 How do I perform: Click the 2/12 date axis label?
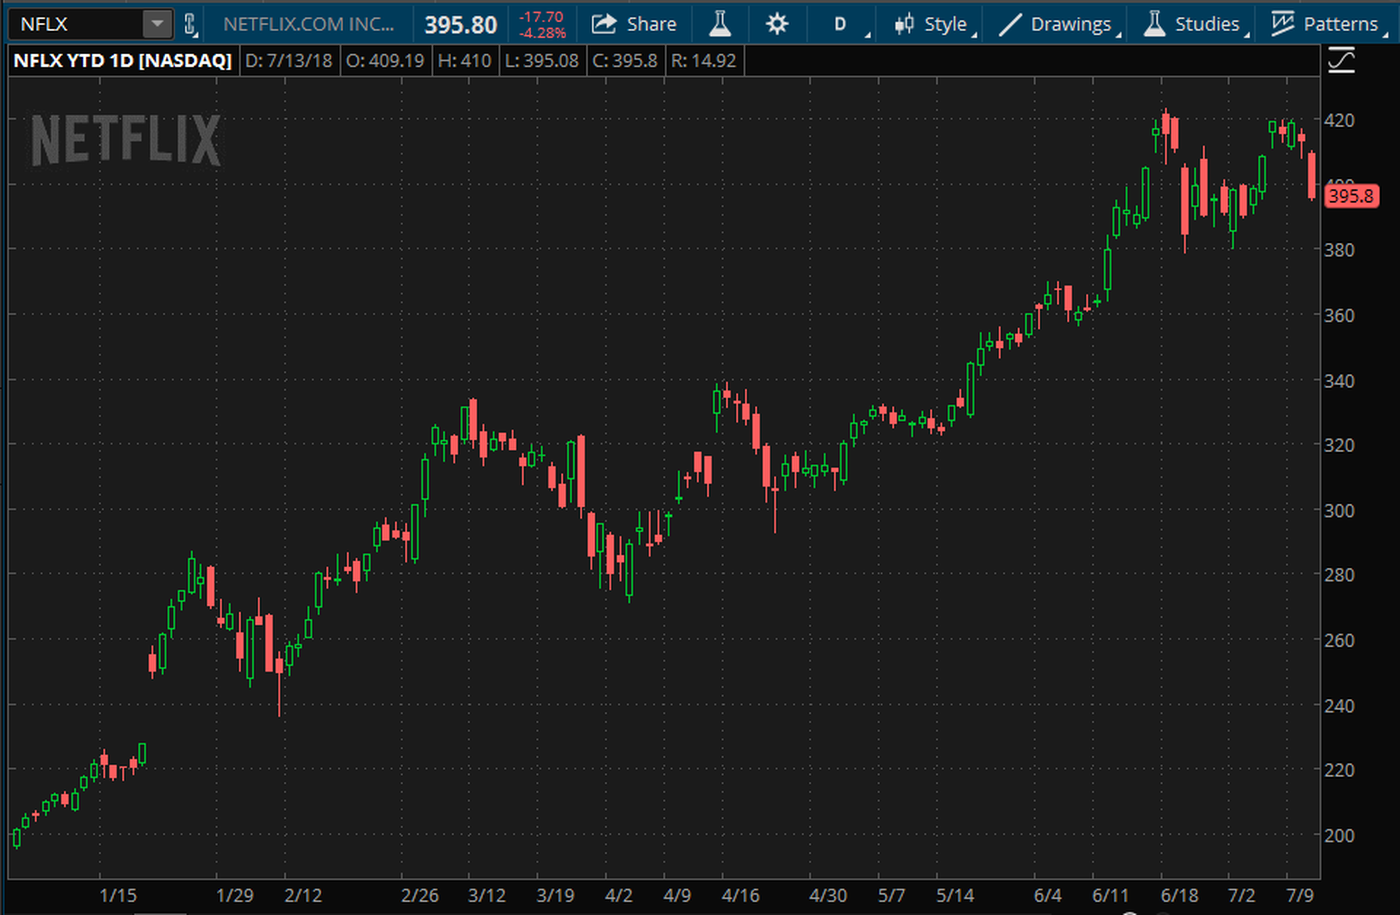click(303, 895)
